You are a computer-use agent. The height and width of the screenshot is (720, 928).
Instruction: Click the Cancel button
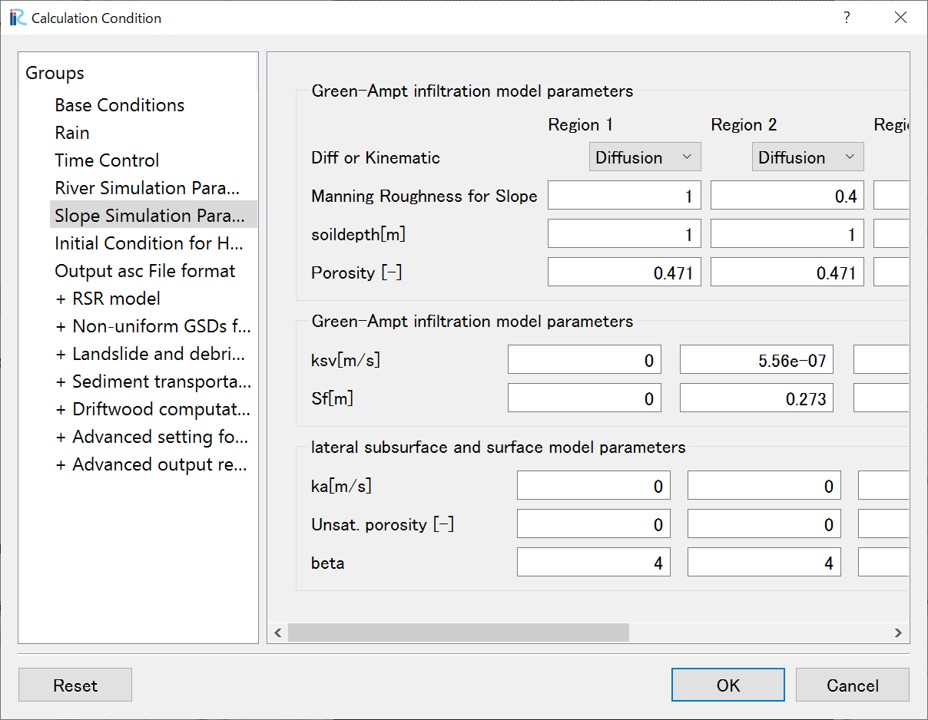pos(852,685)
